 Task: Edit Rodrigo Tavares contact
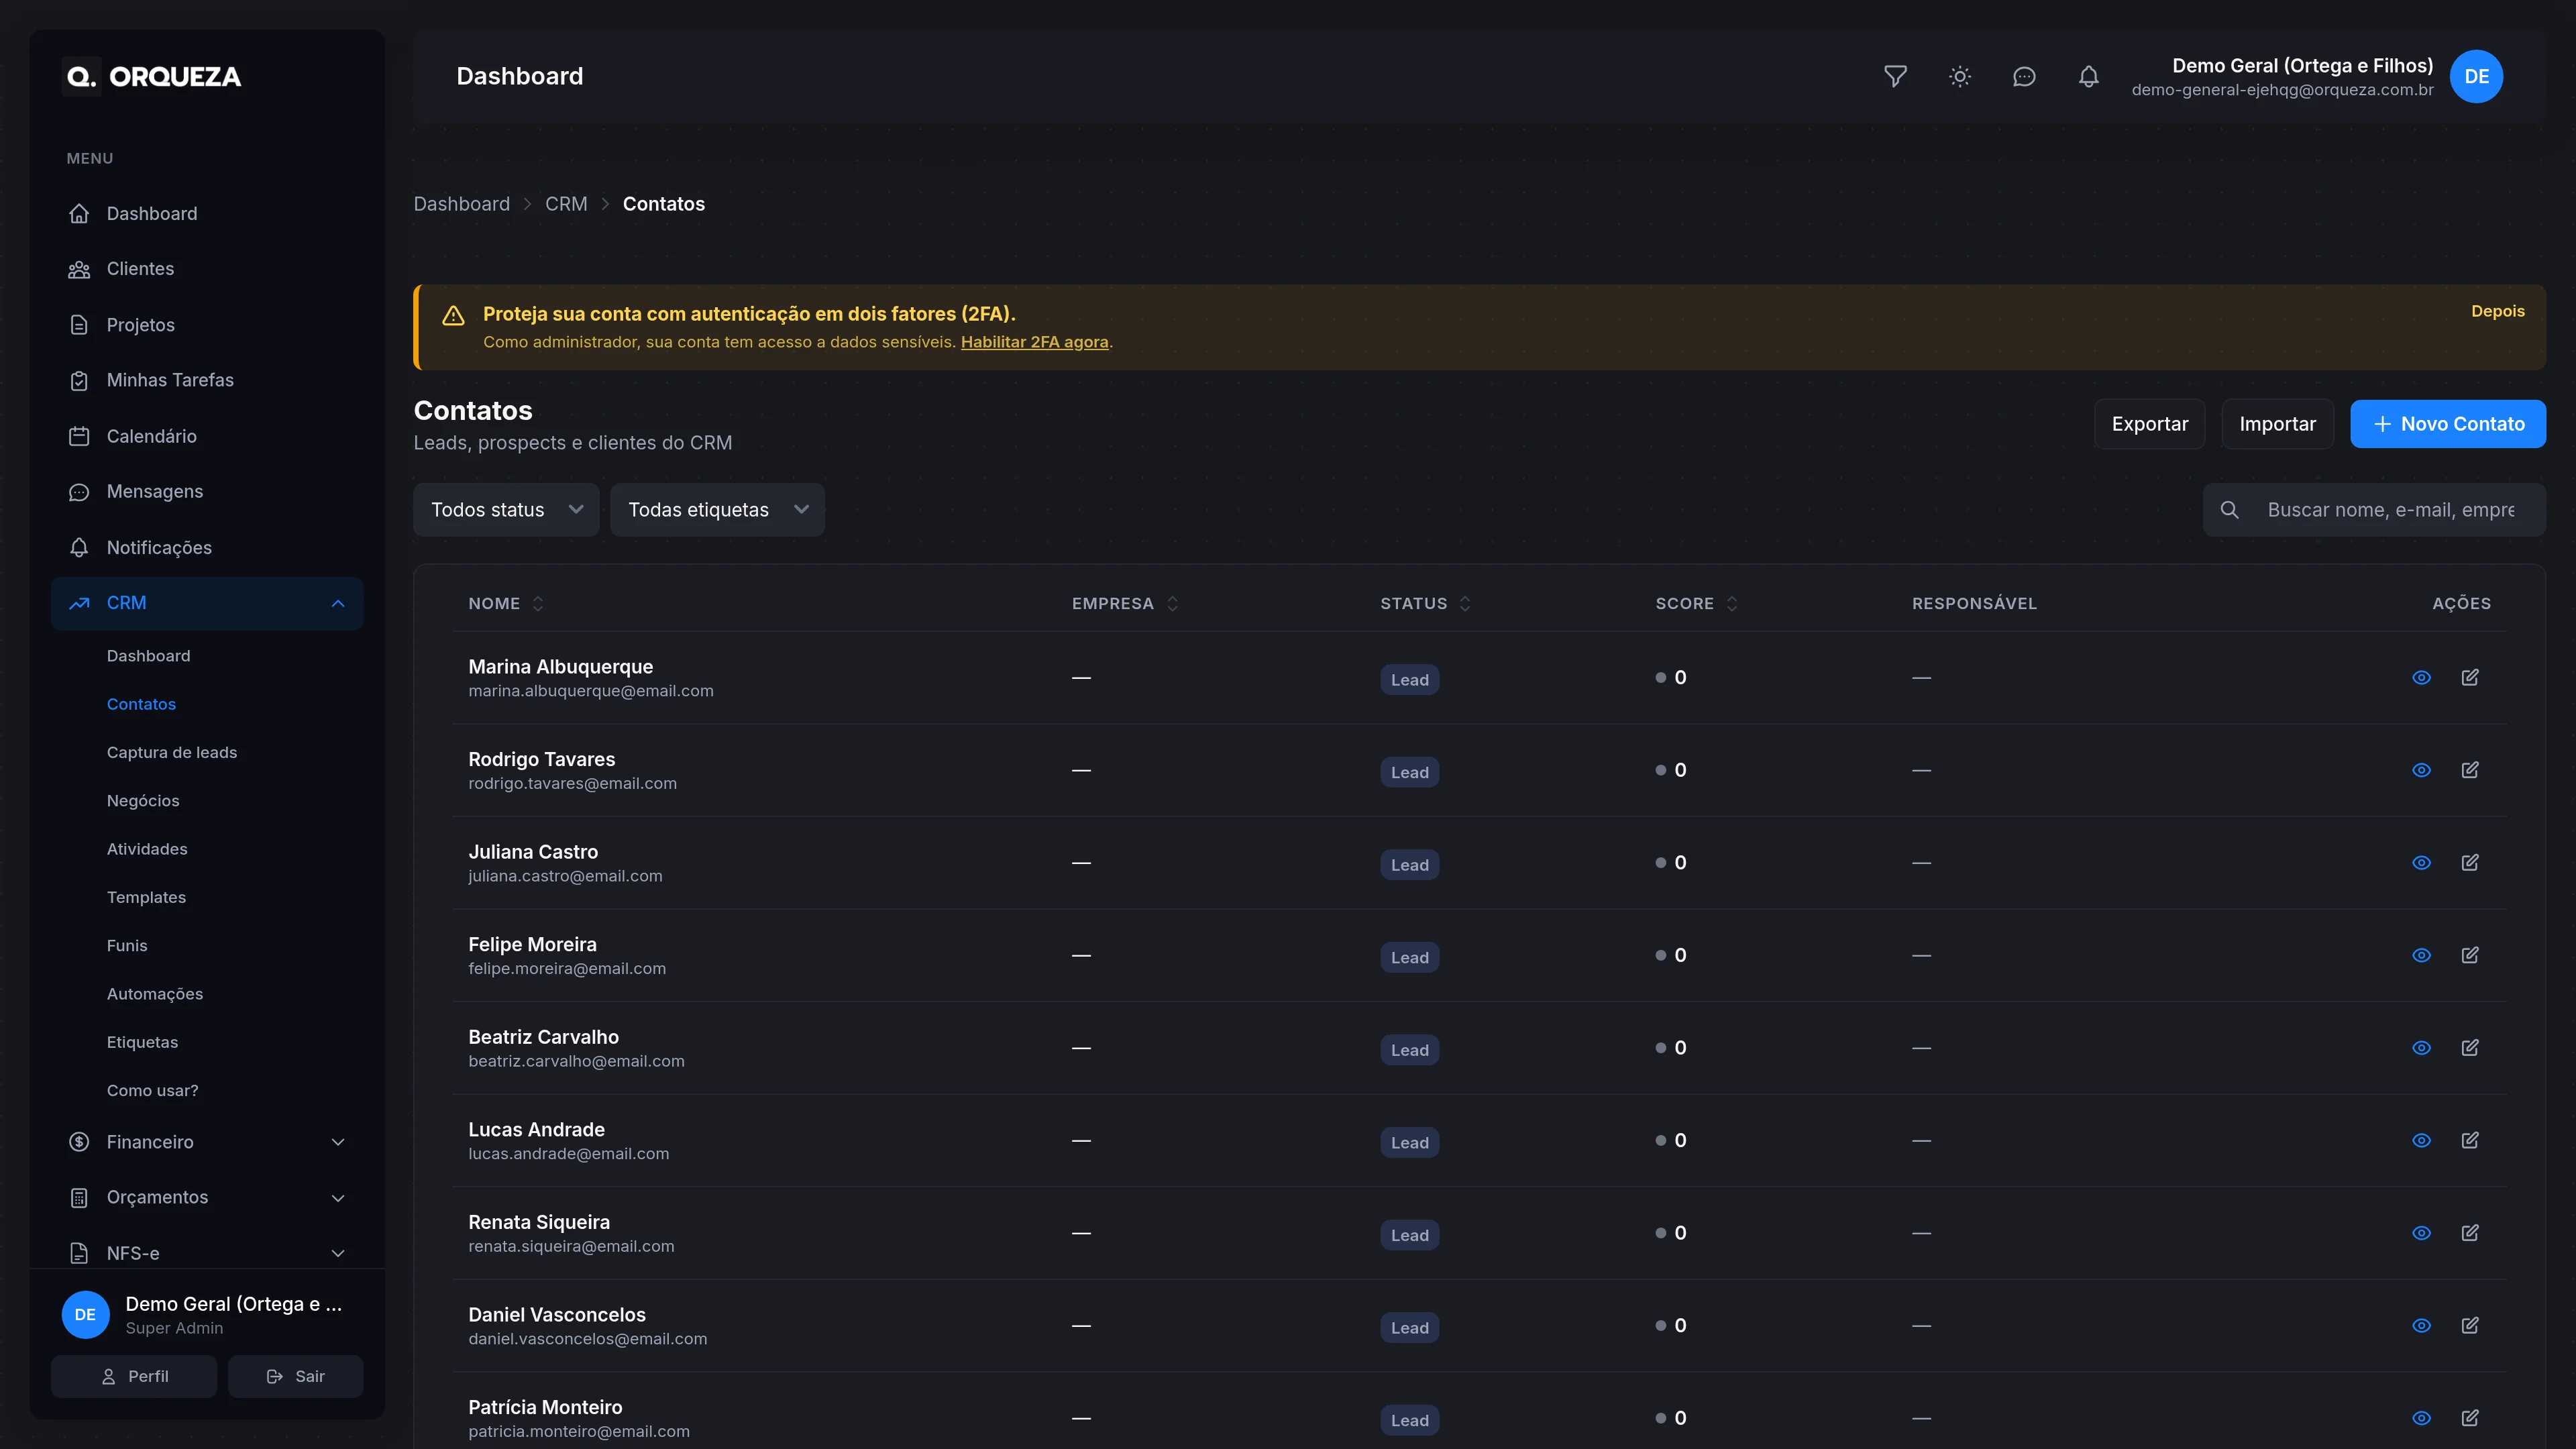[x=2470, y=770]
